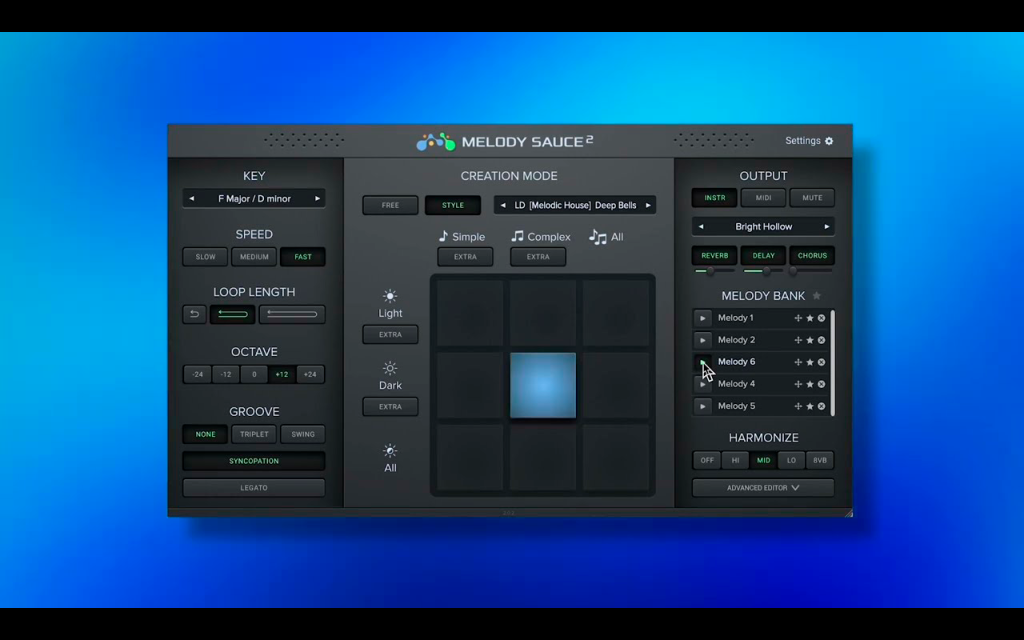Screen dimensions: 1024x640
Task: Click the loop length undo arrow icon
Action: tap(194, 314)
